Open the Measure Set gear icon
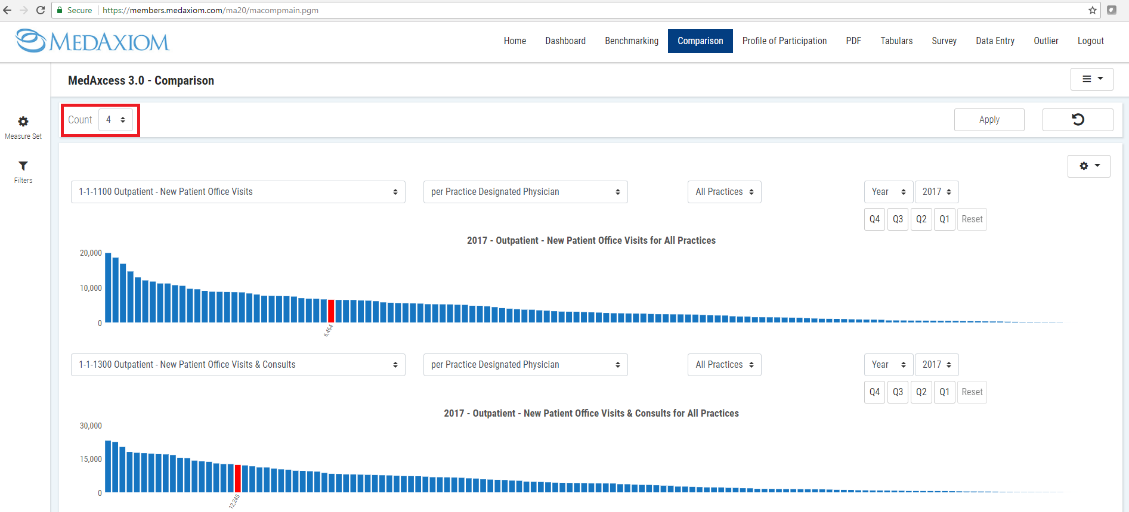Image resolution: width=1129 pixels, height=512 pixels. point(24,122)
